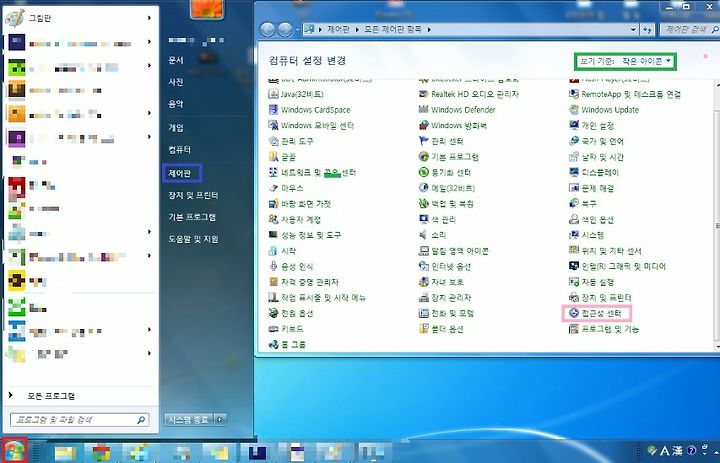Click Control Panel forward arrow button
Viewport: 720px width, 463px height.
pyautogui.click(x=285, y=30)
